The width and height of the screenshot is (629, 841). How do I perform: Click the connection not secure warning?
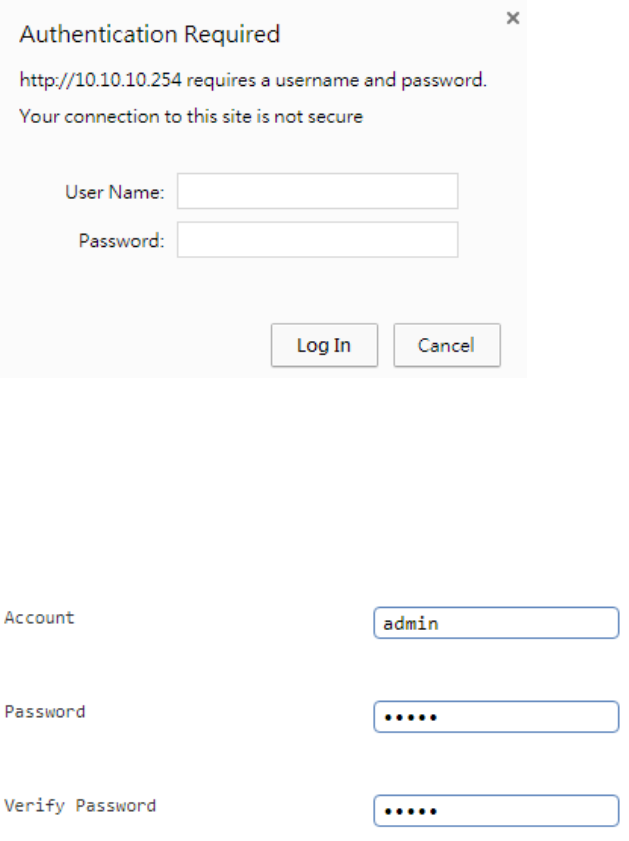(191, 117)
